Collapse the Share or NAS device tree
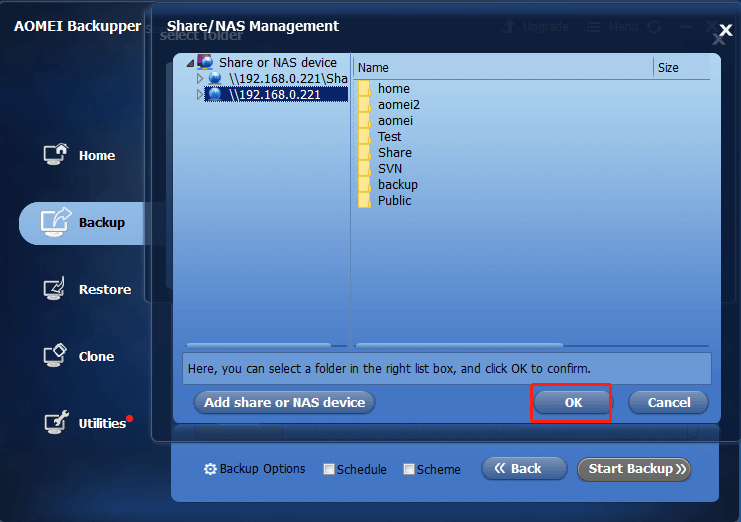 (190, 63)
